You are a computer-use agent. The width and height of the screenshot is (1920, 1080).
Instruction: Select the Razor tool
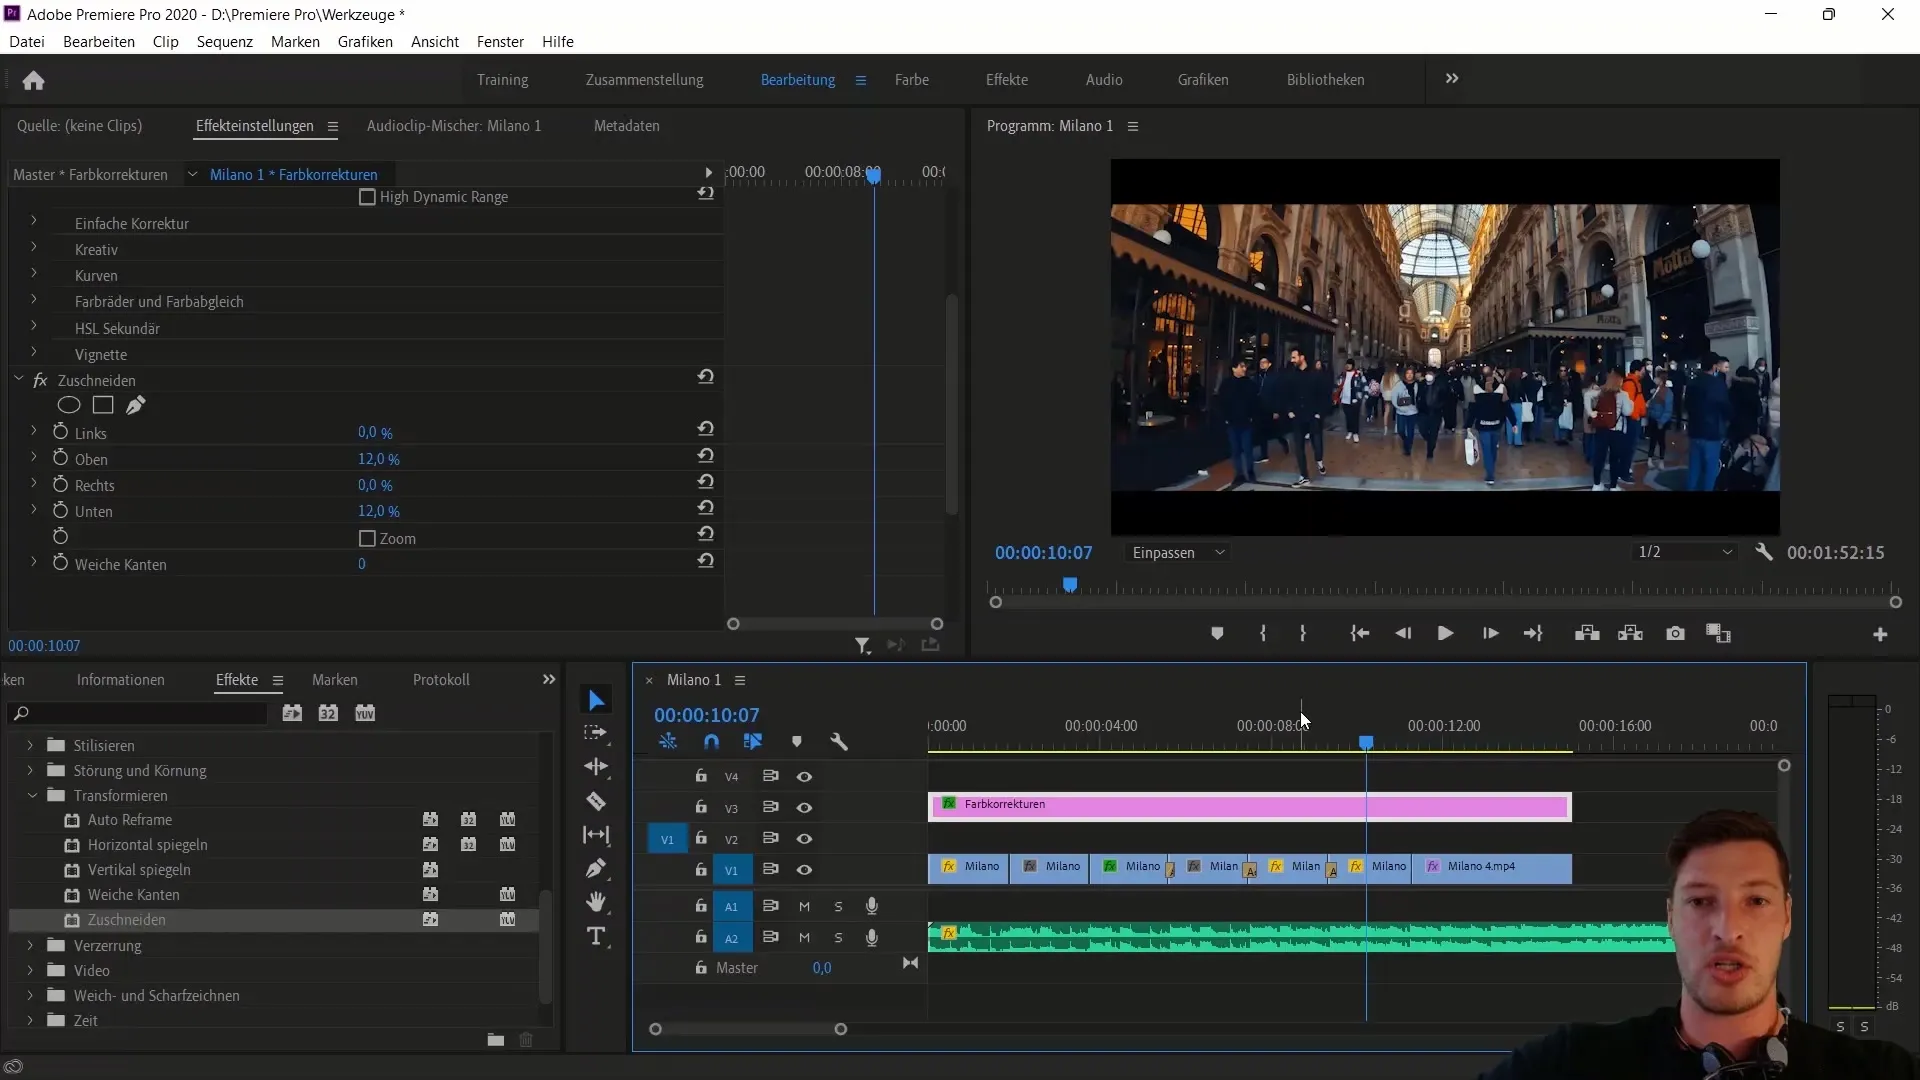[596, 801]
